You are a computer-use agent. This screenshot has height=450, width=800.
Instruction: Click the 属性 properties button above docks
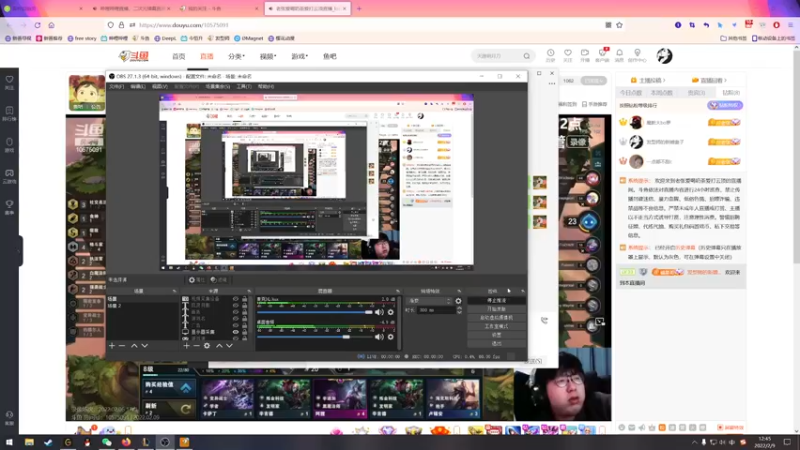(196, 280)
